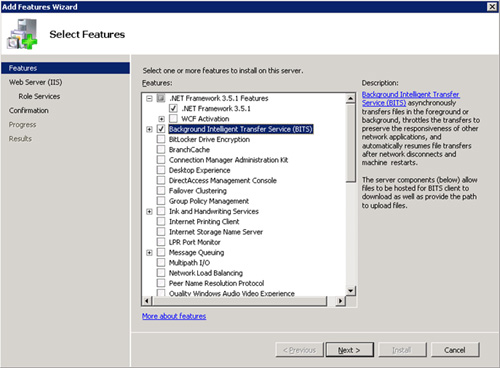The width and height of the screenshot is (500, 368).
Task: Check Connection Manager Administration Kit
Action: coord(161,160)
